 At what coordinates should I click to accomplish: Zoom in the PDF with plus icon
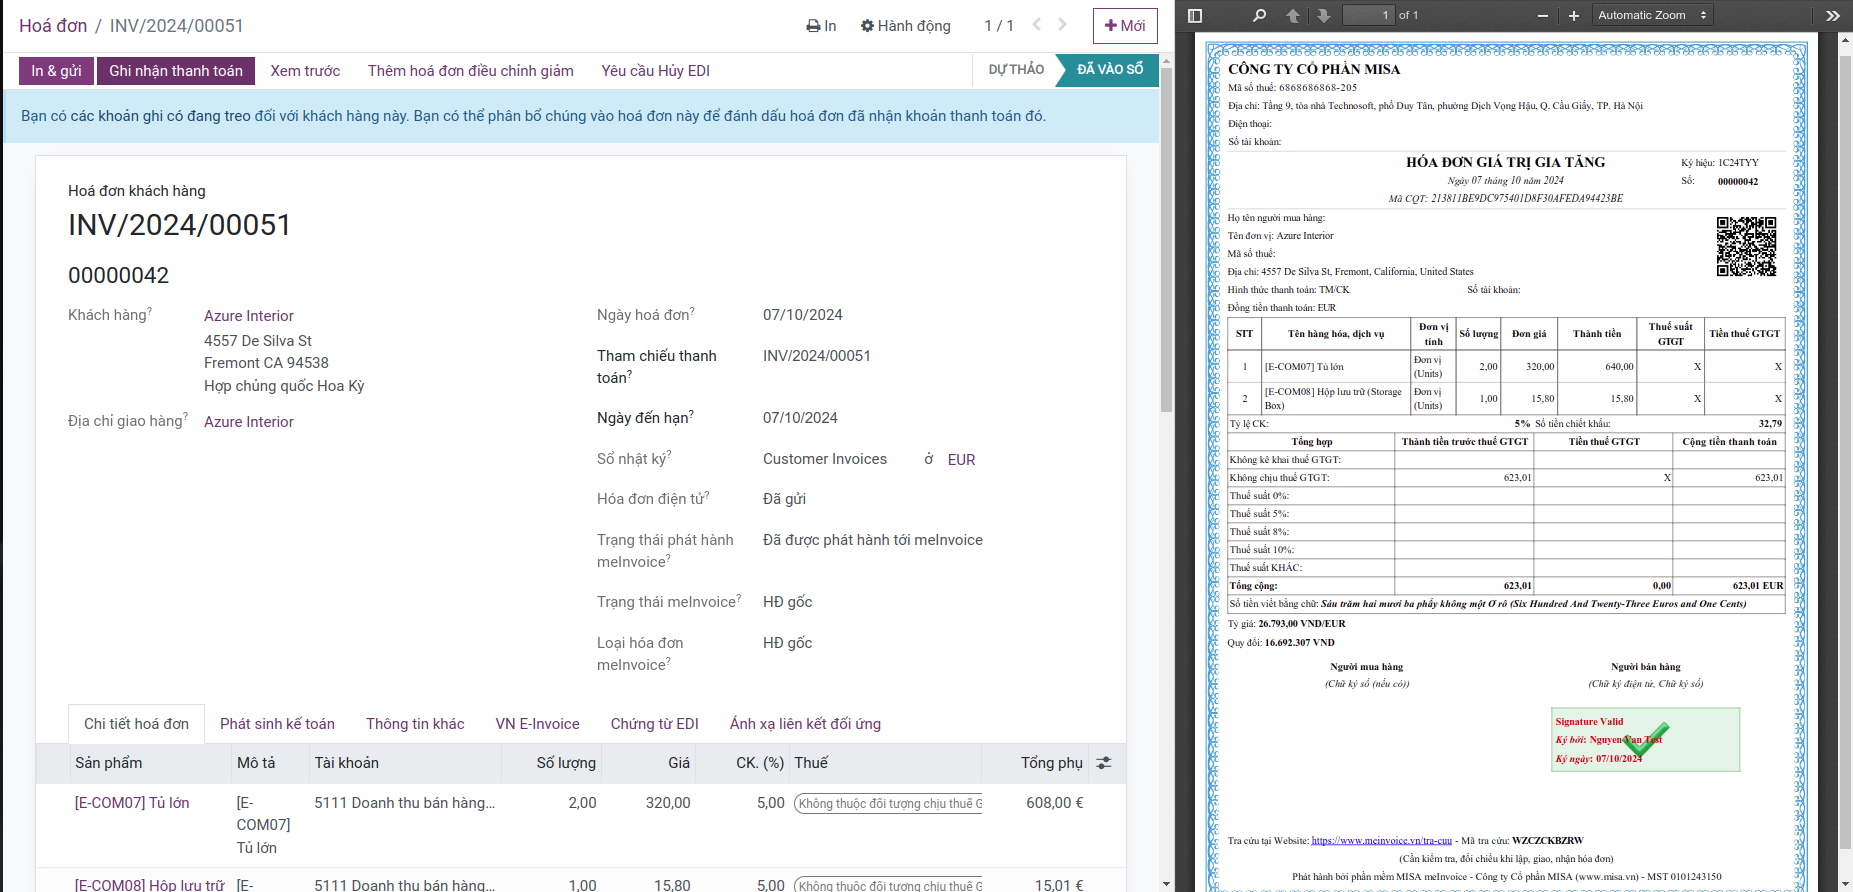coord(1573,15)
